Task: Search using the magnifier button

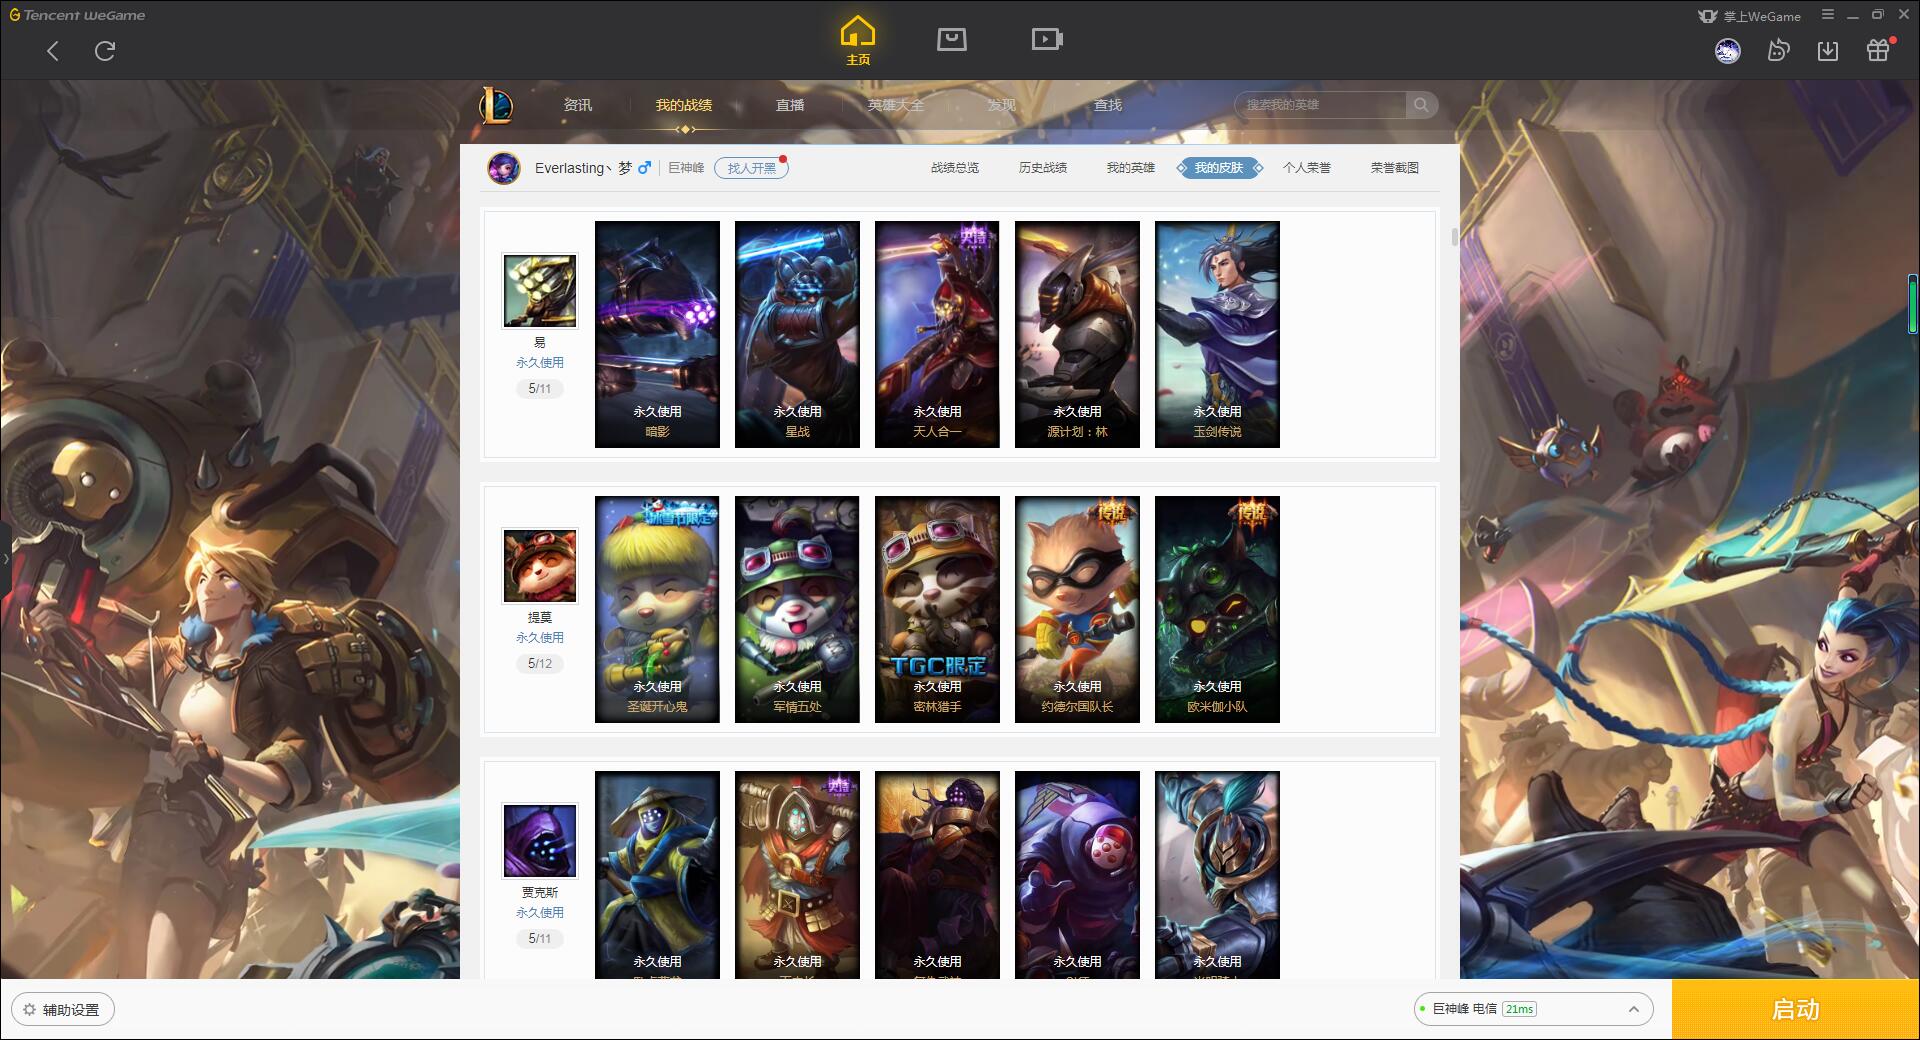Action: [x=1421, y=105]
